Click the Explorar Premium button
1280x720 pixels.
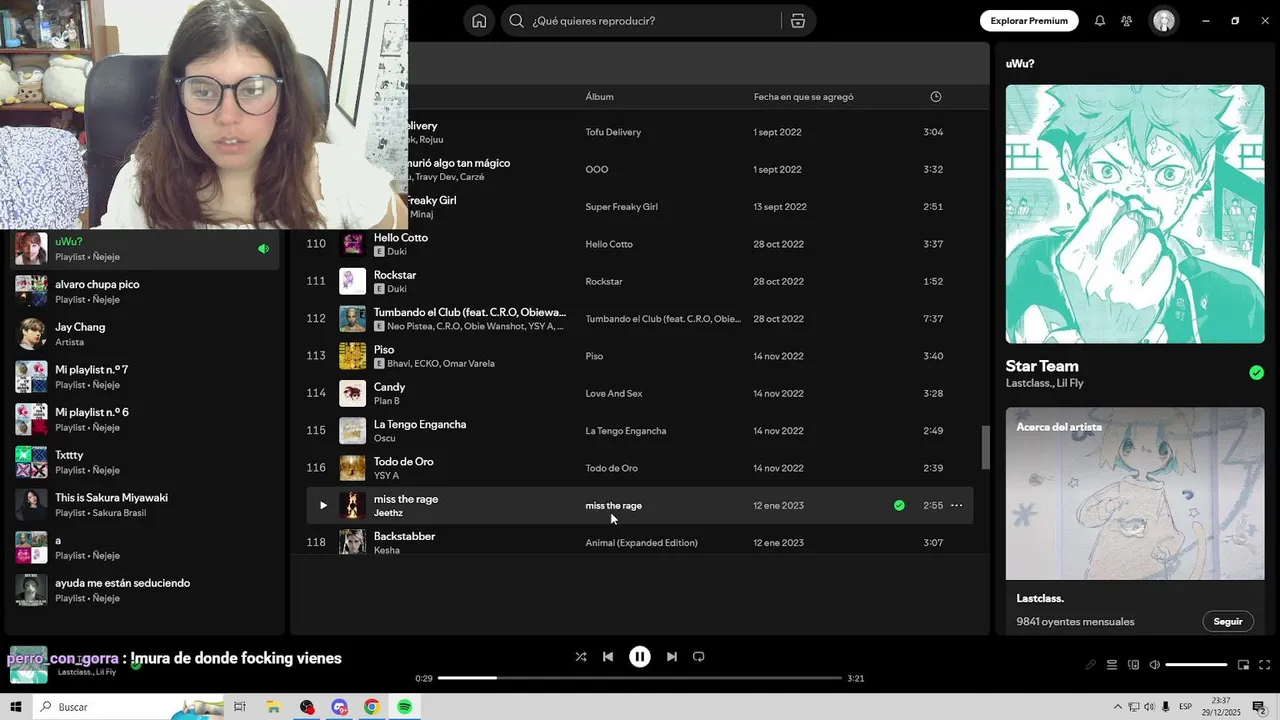click(x=1029, y=21)
